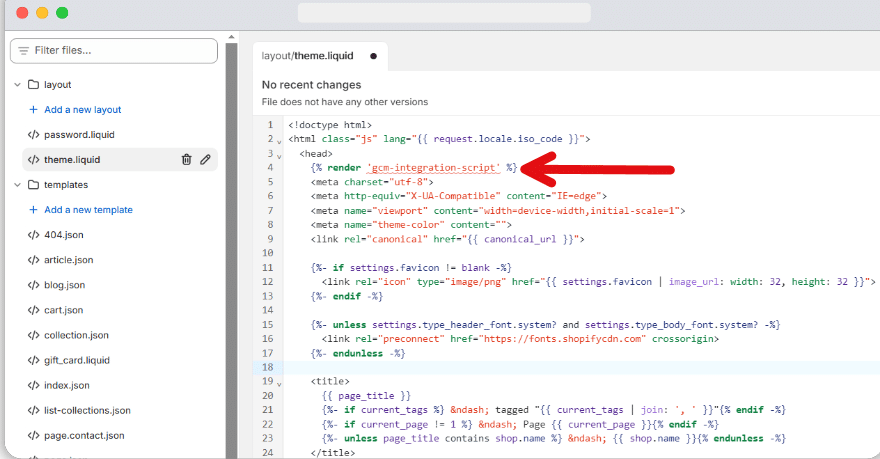Click the preconnect fonts.shopifycdn.com line
880x459 pixels.
[520, 339]
